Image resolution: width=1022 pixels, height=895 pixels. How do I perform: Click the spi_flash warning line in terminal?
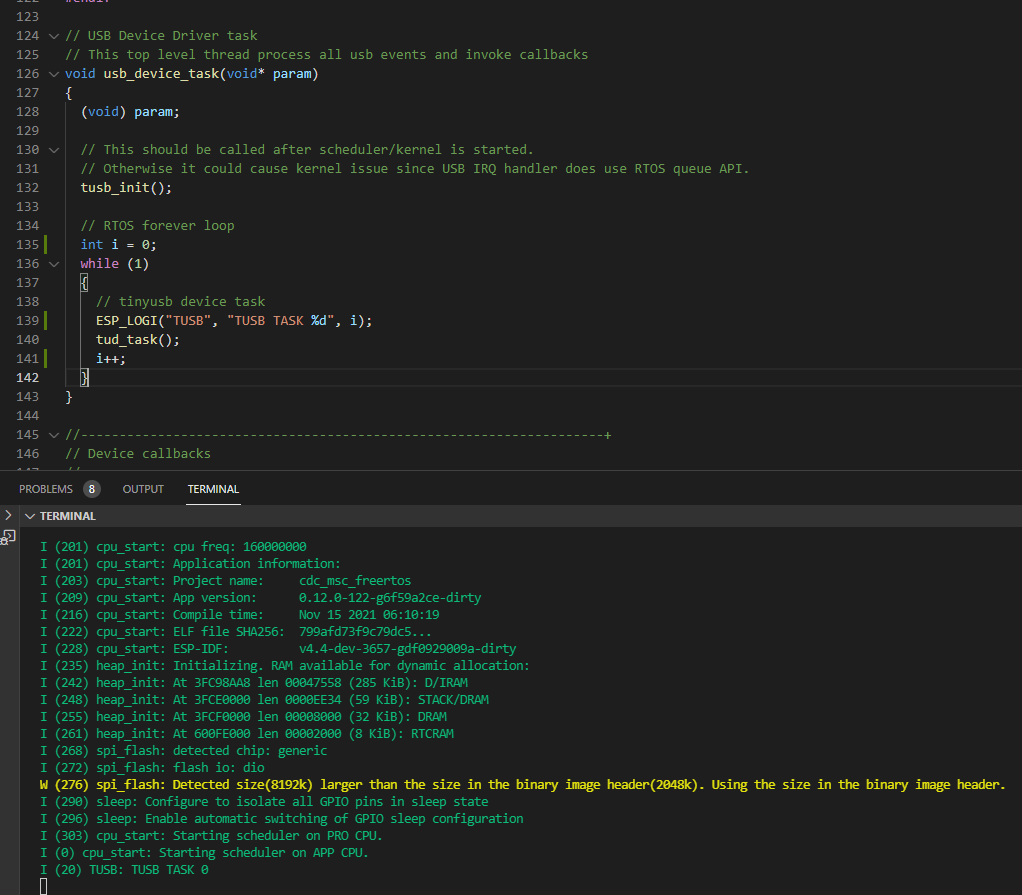point(523,785)
